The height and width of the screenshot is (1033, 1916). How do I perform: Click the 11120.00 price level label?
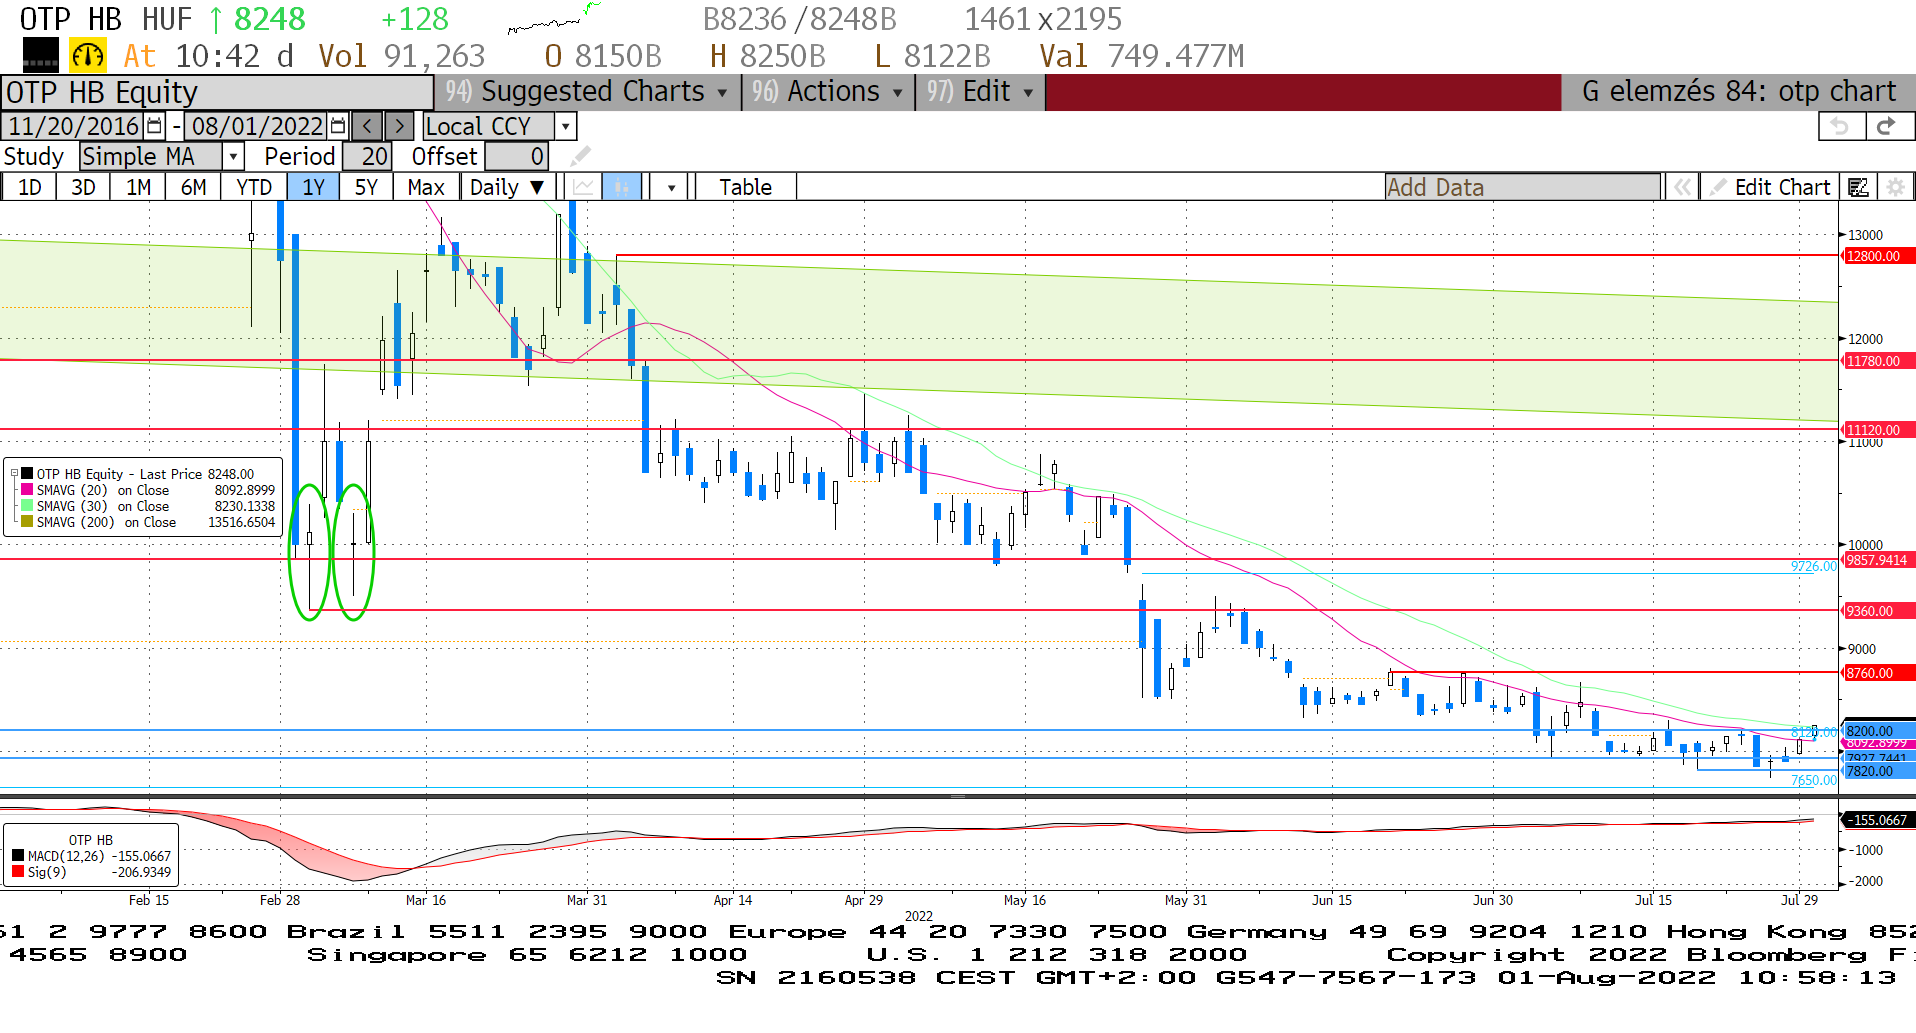coord(1878,430)
